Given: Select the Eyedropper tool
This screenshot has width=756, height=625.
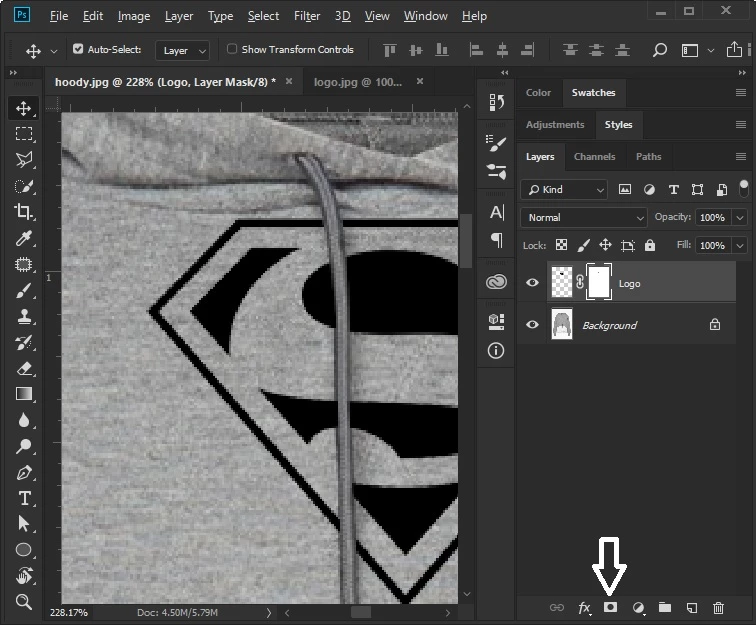Looking at the screenshot, I should [x=23, y=238].
